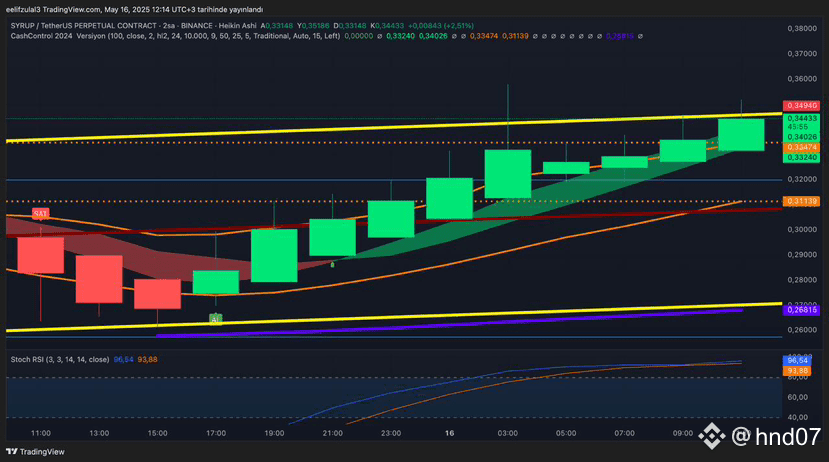Click the first red candle above 11:00
829x462 pixels.
[41, 255]
